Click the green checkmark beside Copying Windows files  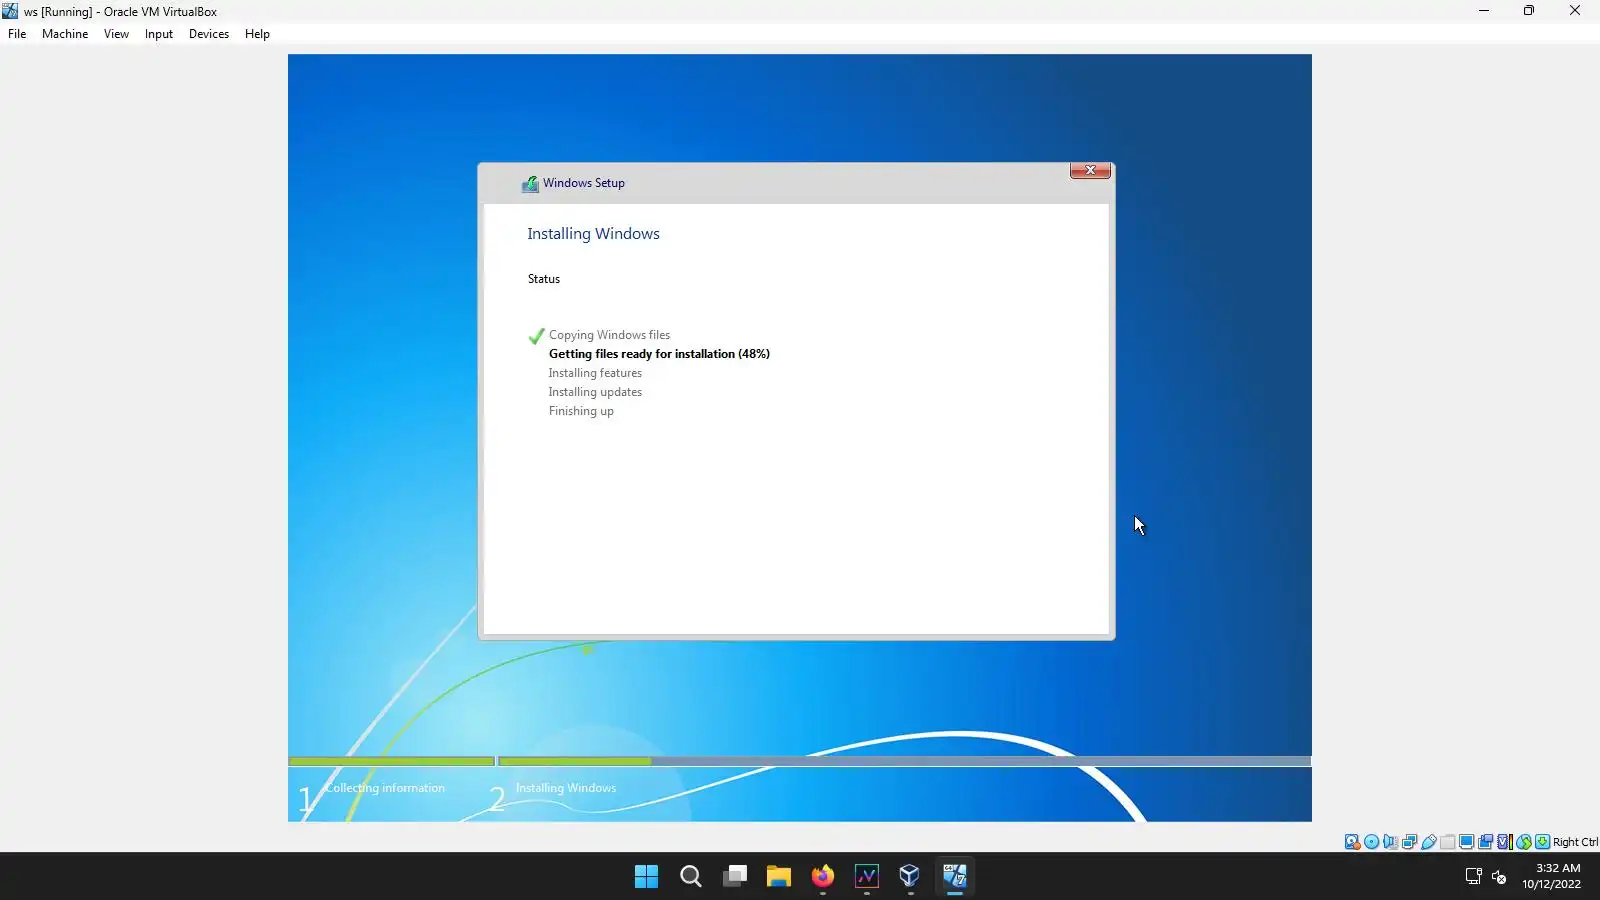pyautogui.click(x=536, y=336)
